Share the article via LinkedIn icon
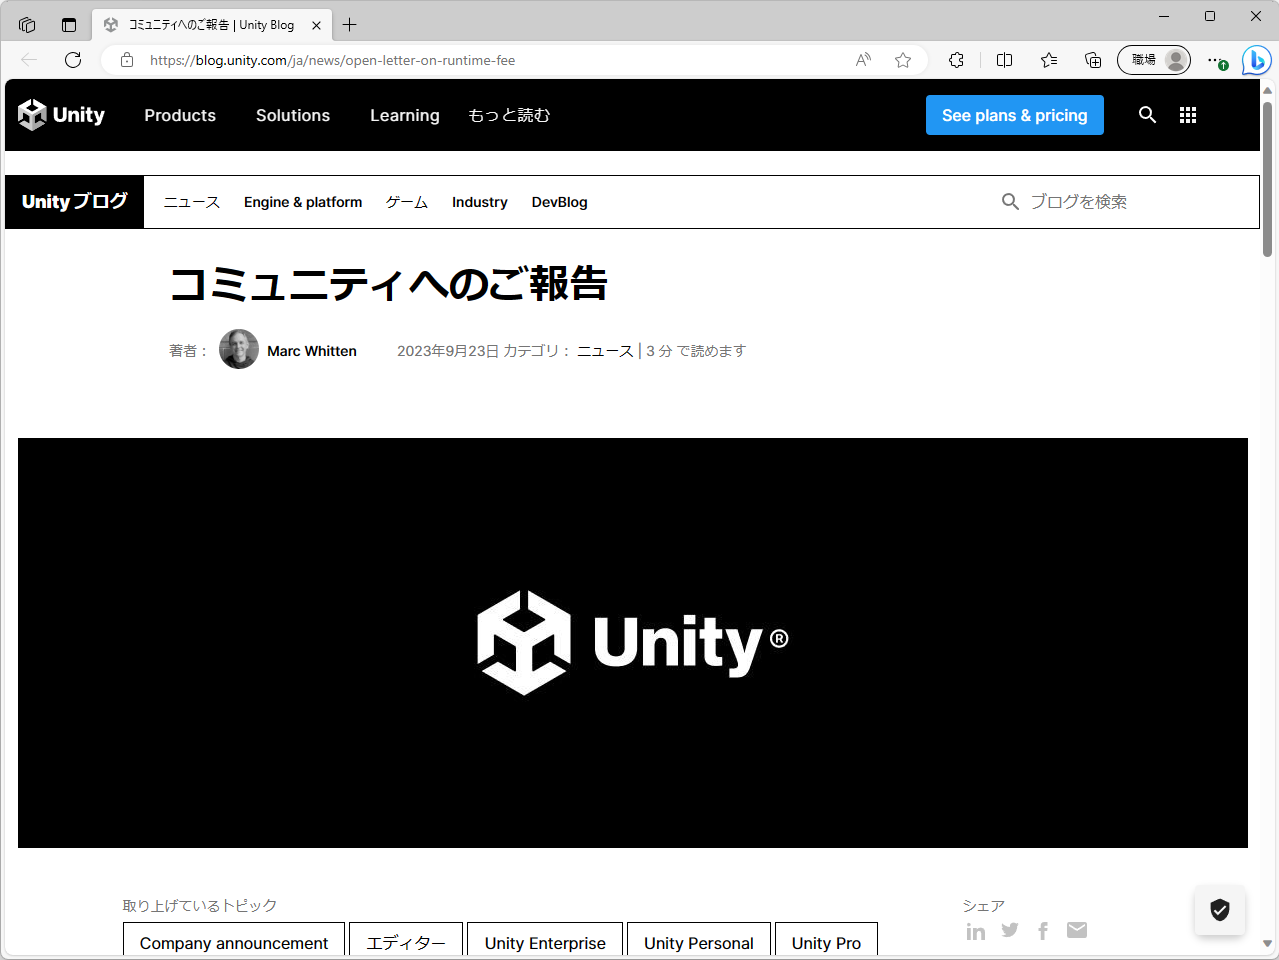 tap(975, 930)
